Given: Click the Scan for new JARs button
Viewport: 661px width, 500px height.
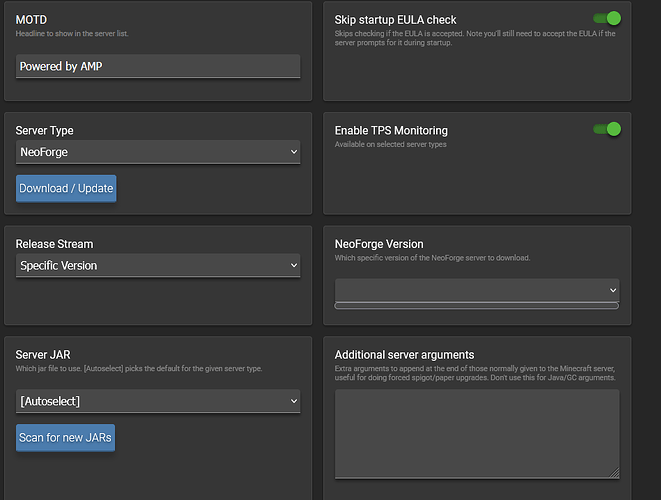Looking at the screenshot, I should (x=66, y=438).
